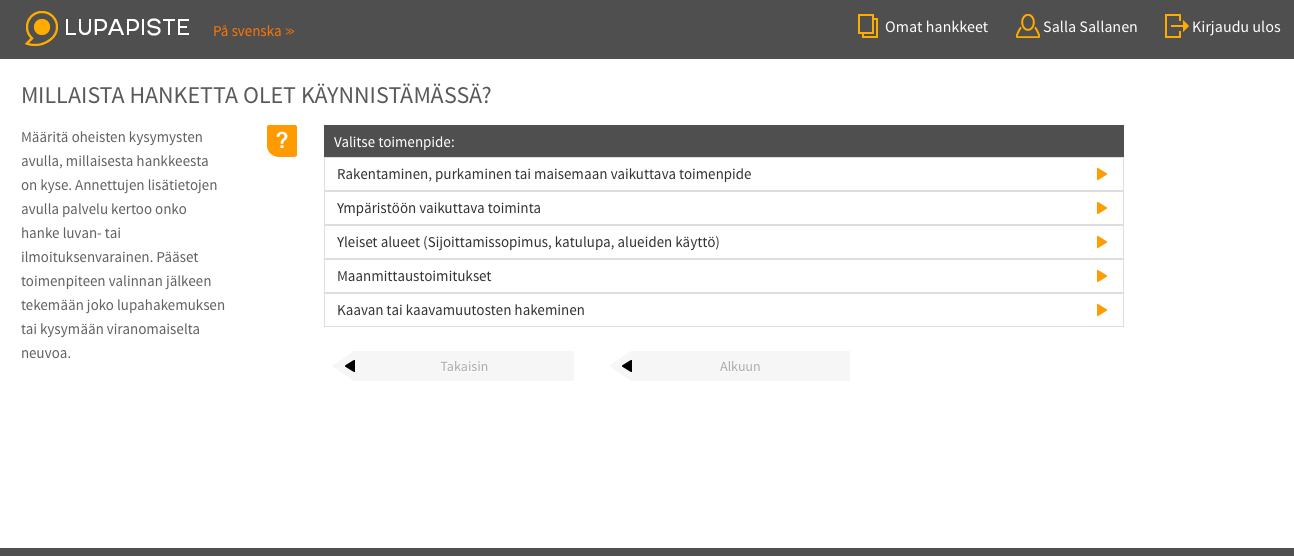The height and width of the screenshot is (556, 1294).
Task: Expand arrow on Kaavan tai kaavamuutosten row
Action: (x=1102, y=310)
